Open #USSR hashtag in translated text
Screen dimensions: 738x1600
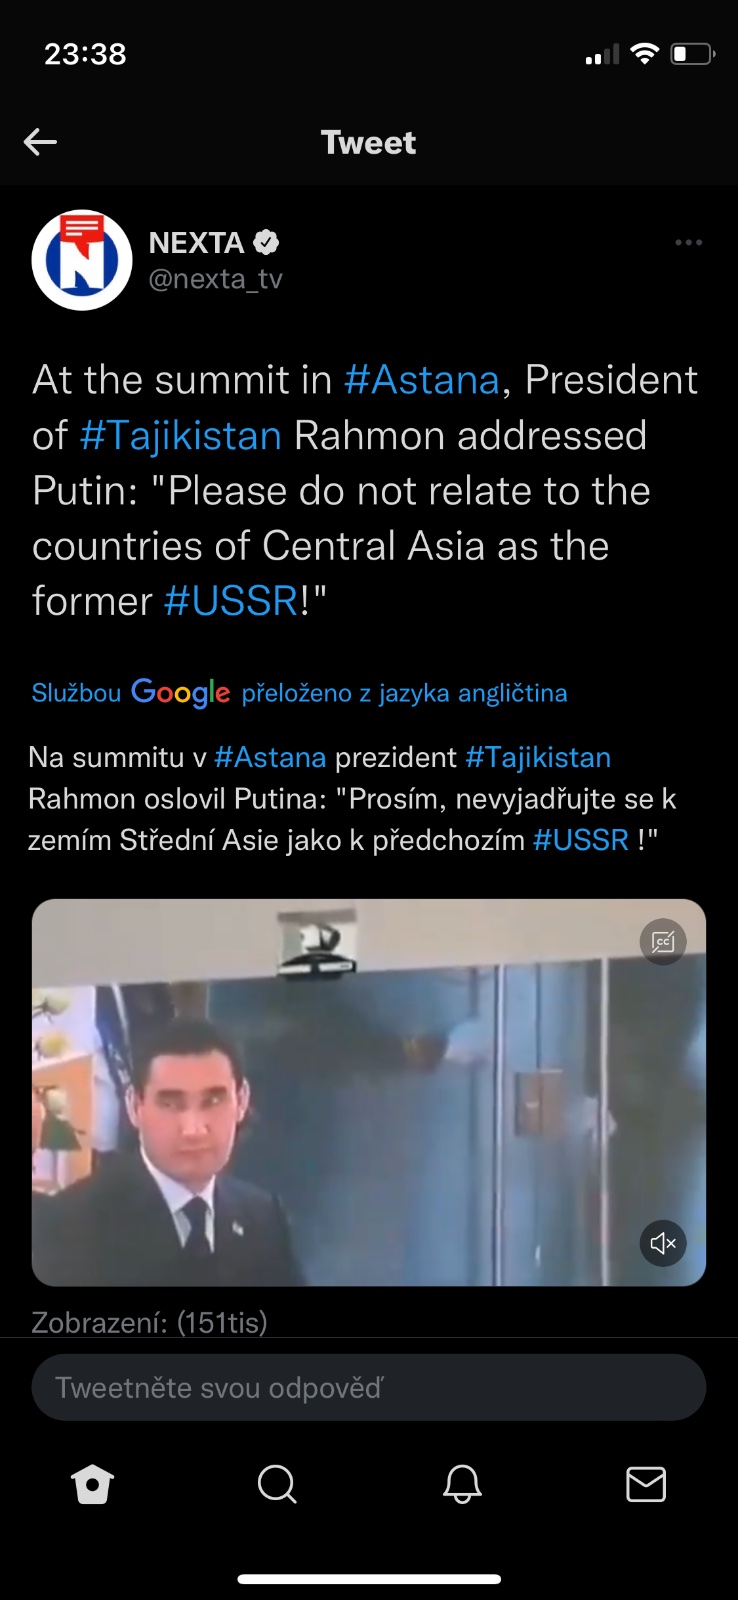pos(581,839)
